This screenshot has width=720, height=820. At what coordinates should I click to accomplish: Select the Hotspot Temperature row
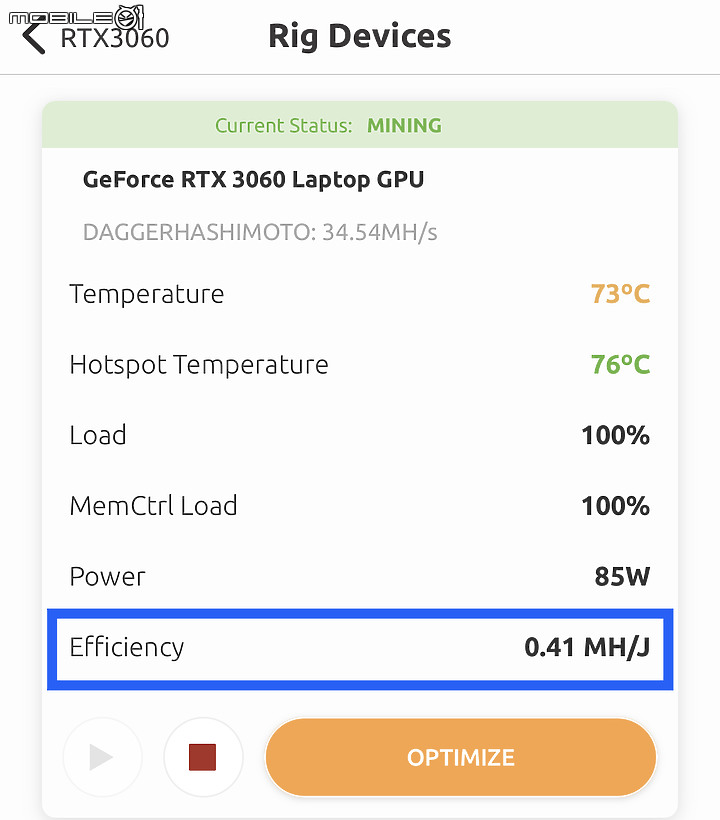pyautogui.click(x=360, y=365)
